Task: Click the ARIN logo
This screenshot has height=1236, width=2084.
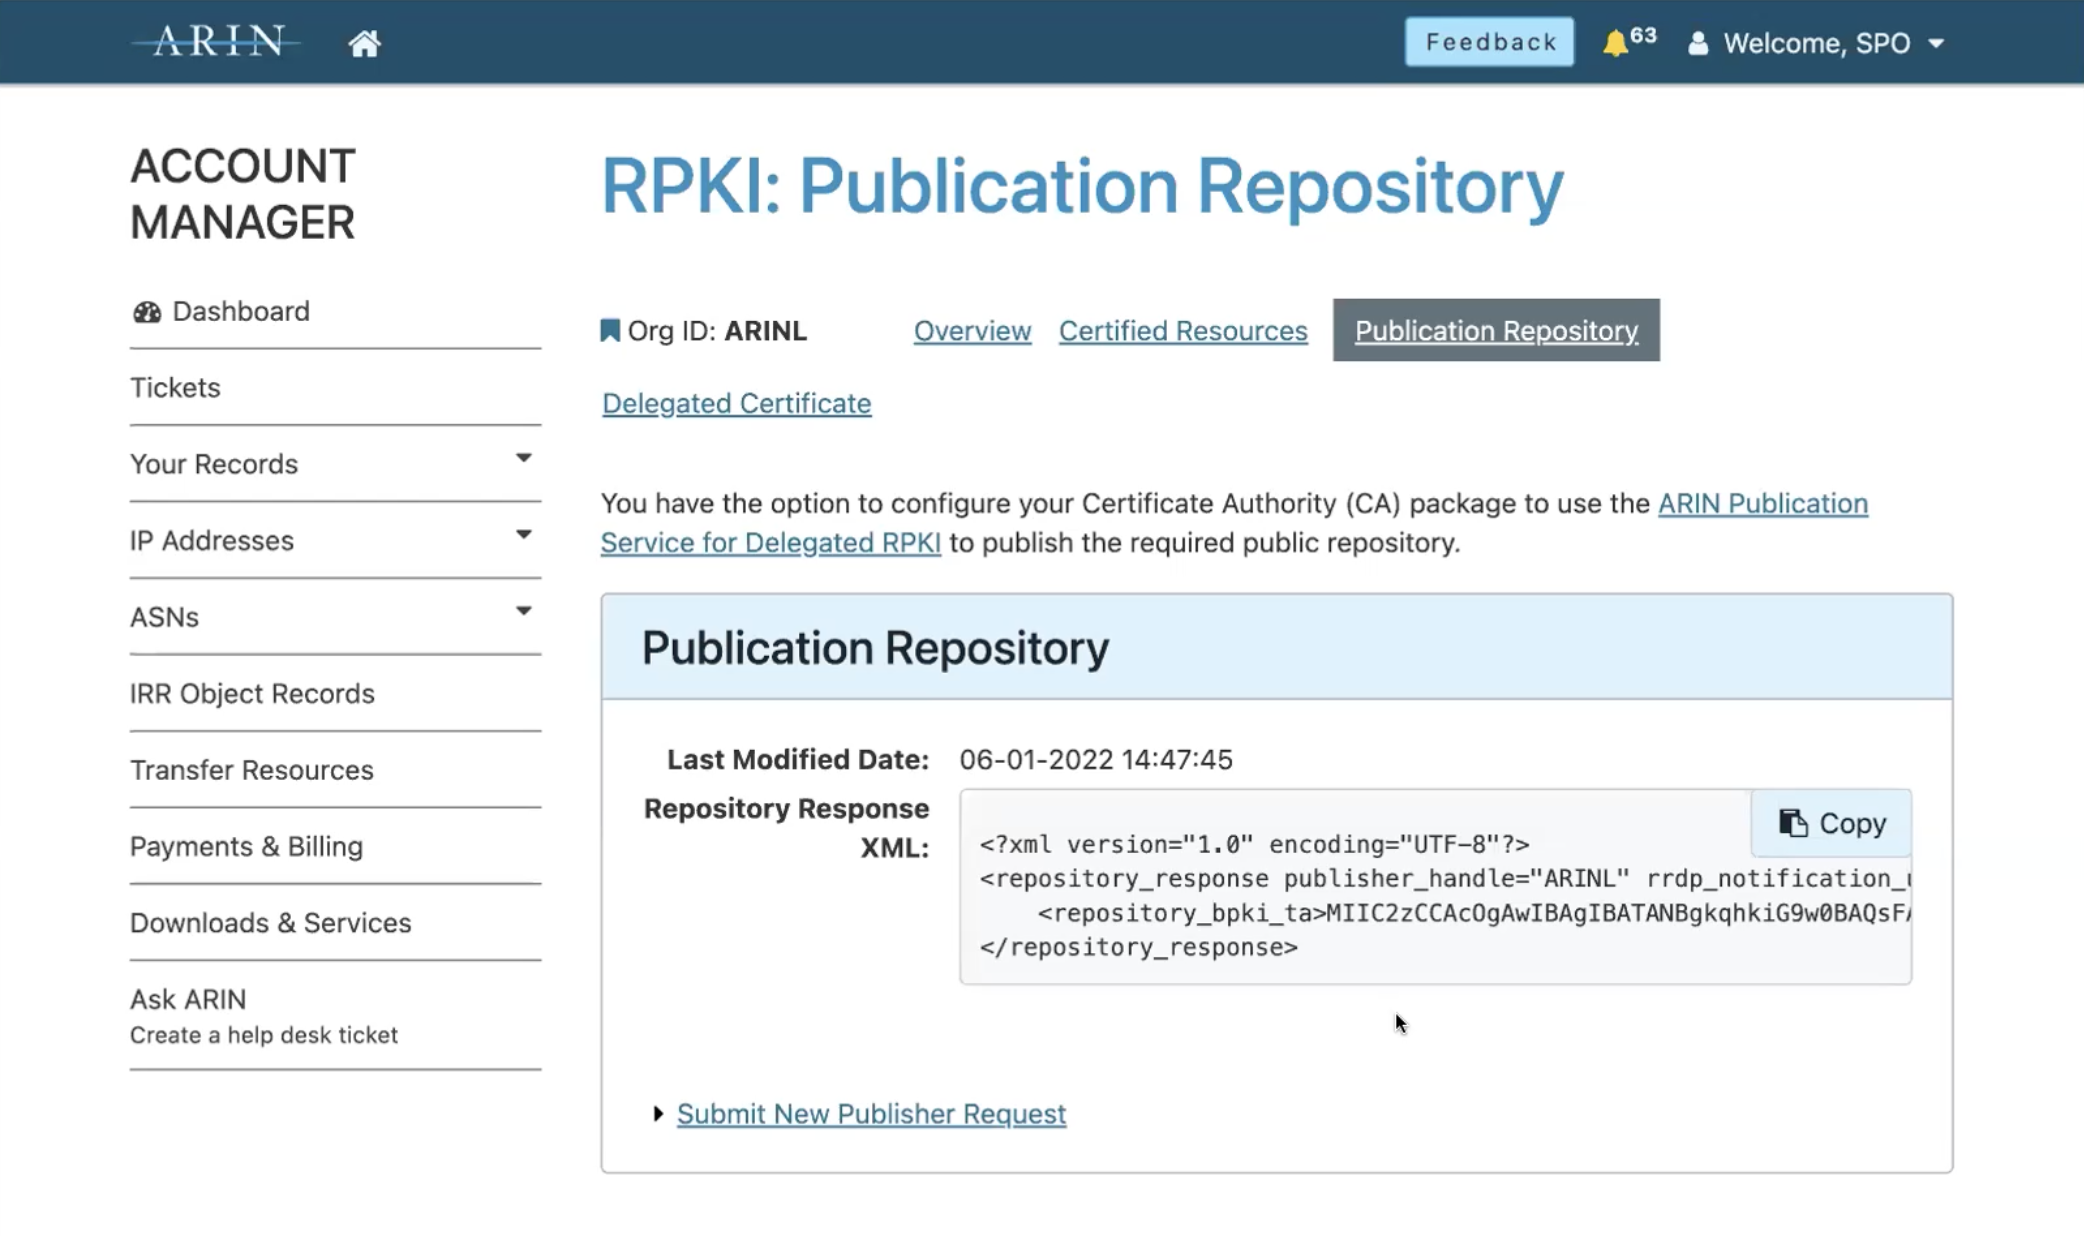Action: tap(217, 42)
